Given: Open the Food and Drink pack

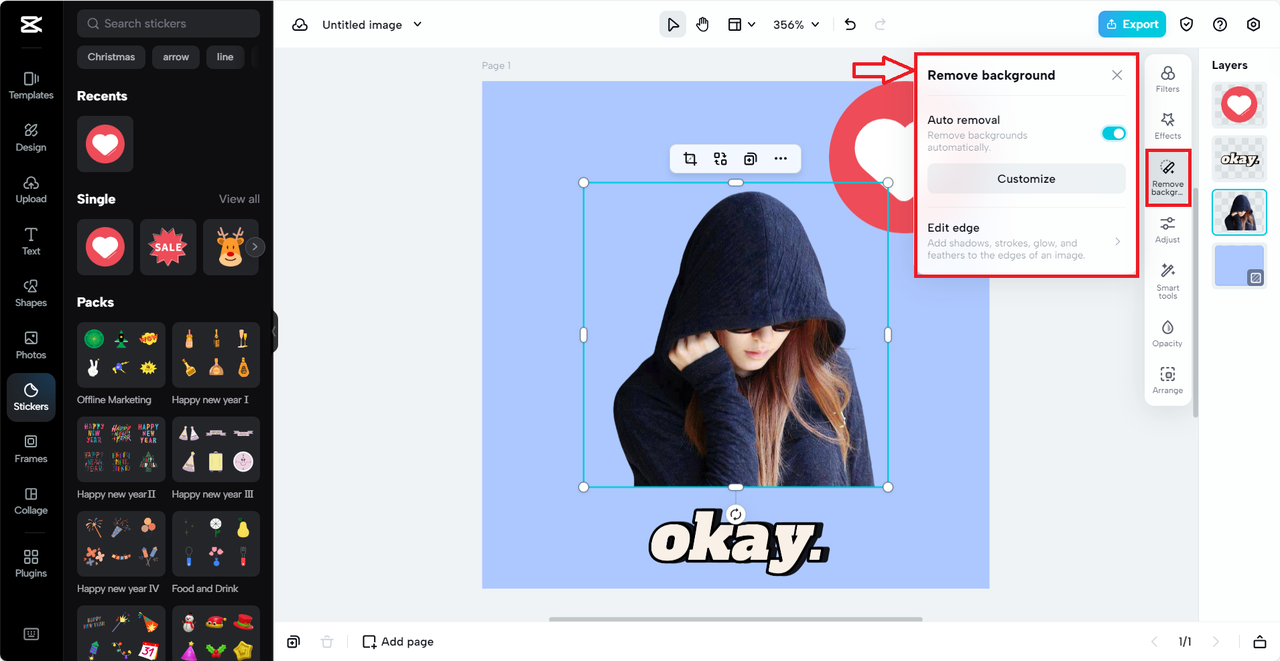Looking at the screenshot, I should pyautogui.click(x=216, y=544).
